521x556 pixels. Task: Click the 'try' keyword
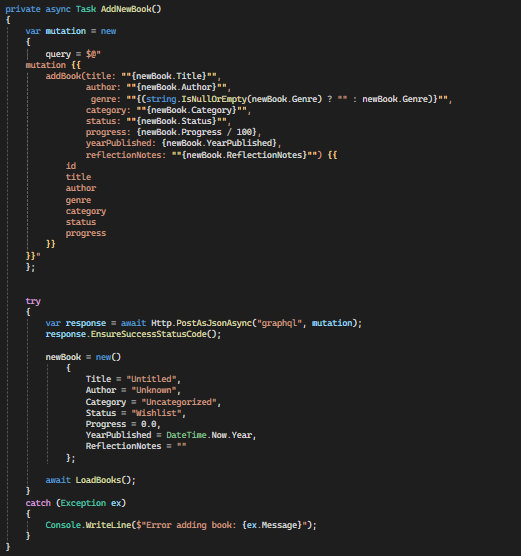coord(33,301)
